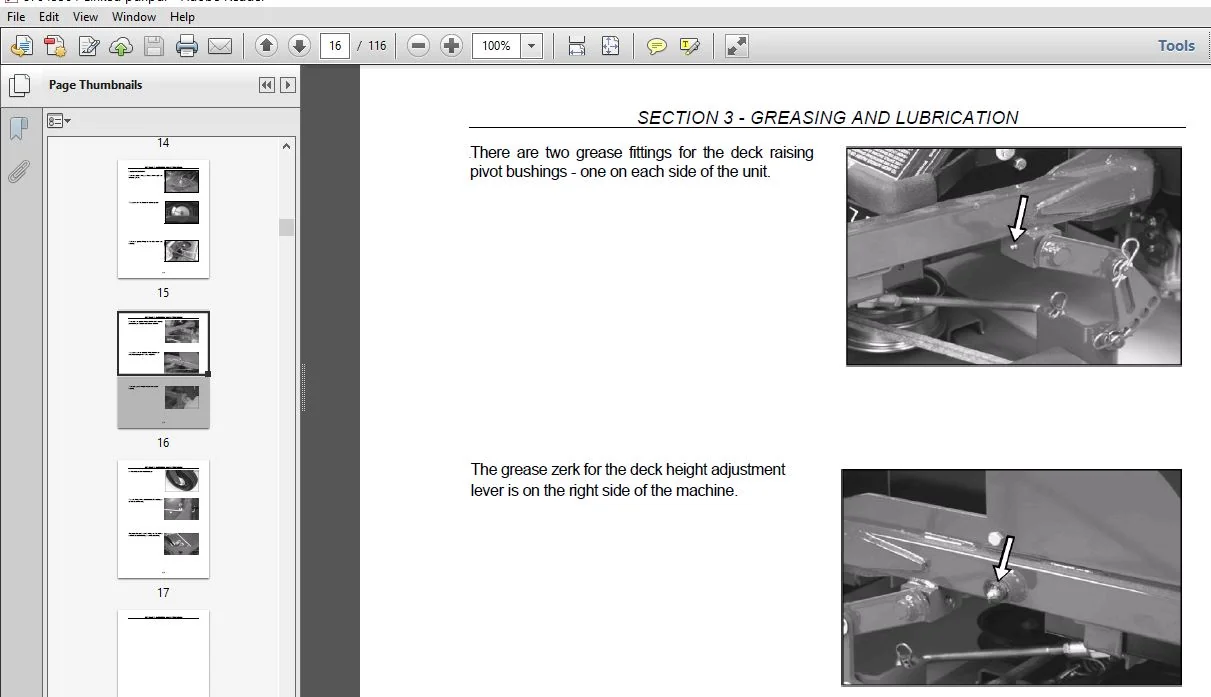This screenshot has height=697, width=1211.
Task: Open thumbnail options dropdown menu
Action: (x=59, y=121)
